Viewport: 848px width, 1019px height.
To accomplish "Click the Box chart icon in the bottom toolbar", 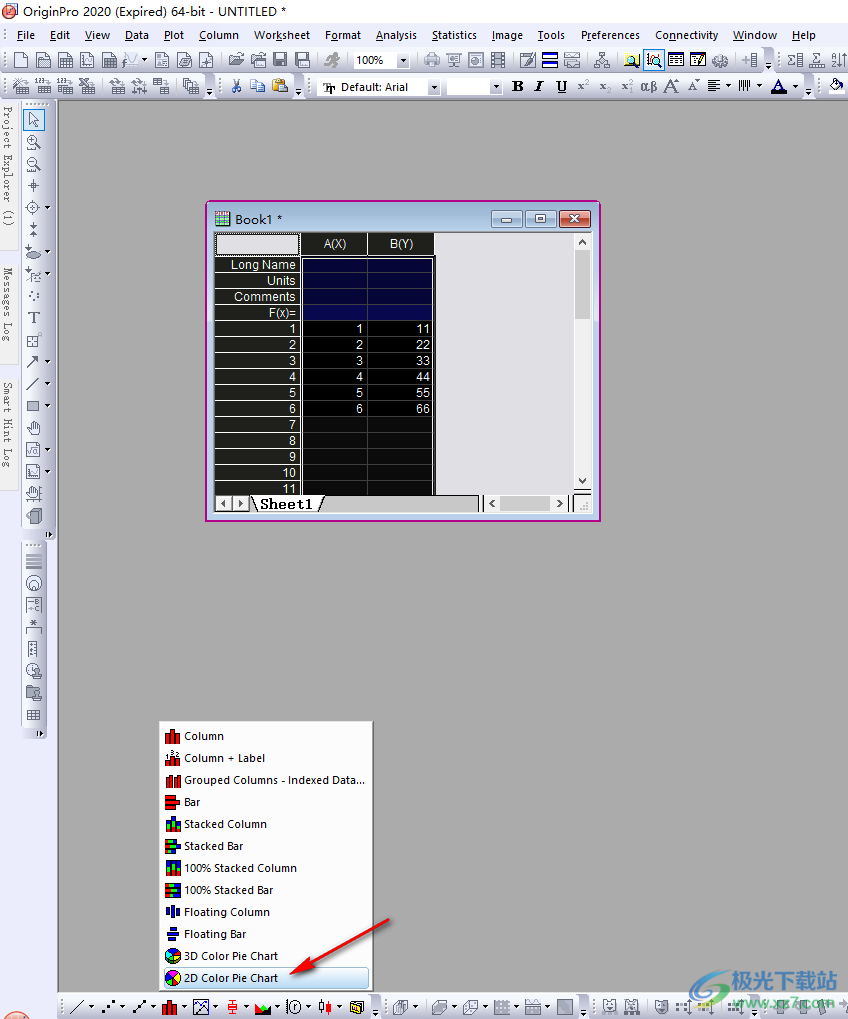I will click(x=232, y=1007).
